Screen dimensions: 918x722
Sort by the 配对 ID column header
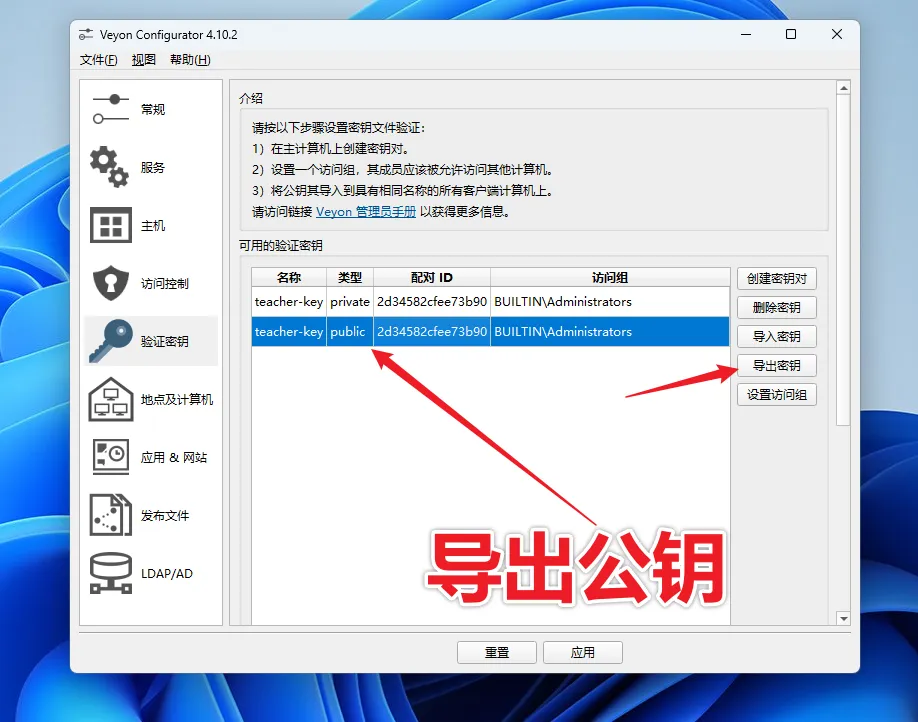pos(431,278)
